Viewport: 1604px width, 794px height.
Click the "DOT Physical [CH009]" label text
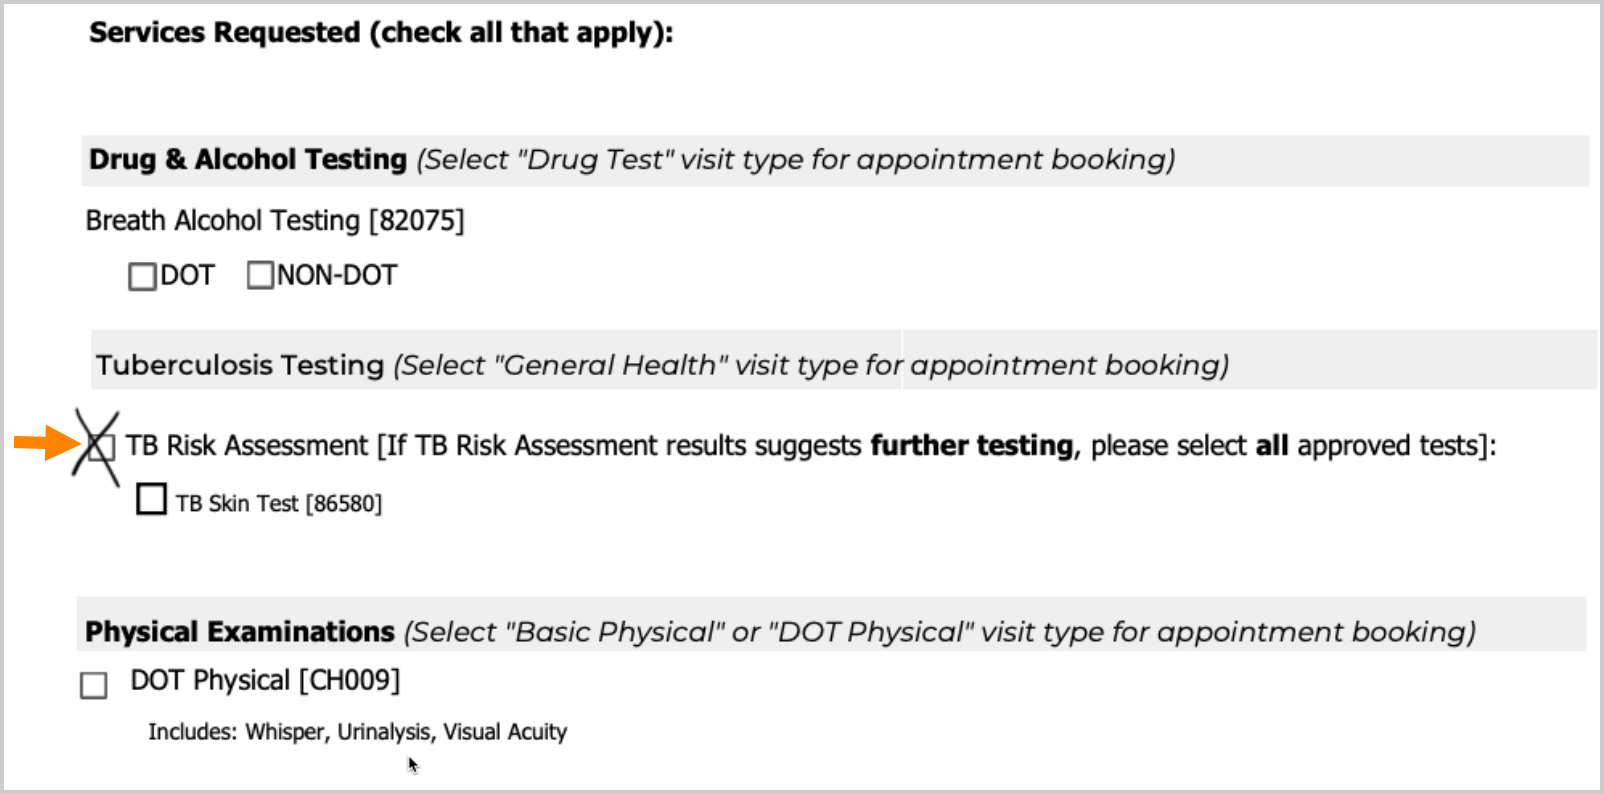[x=265, y=681]
